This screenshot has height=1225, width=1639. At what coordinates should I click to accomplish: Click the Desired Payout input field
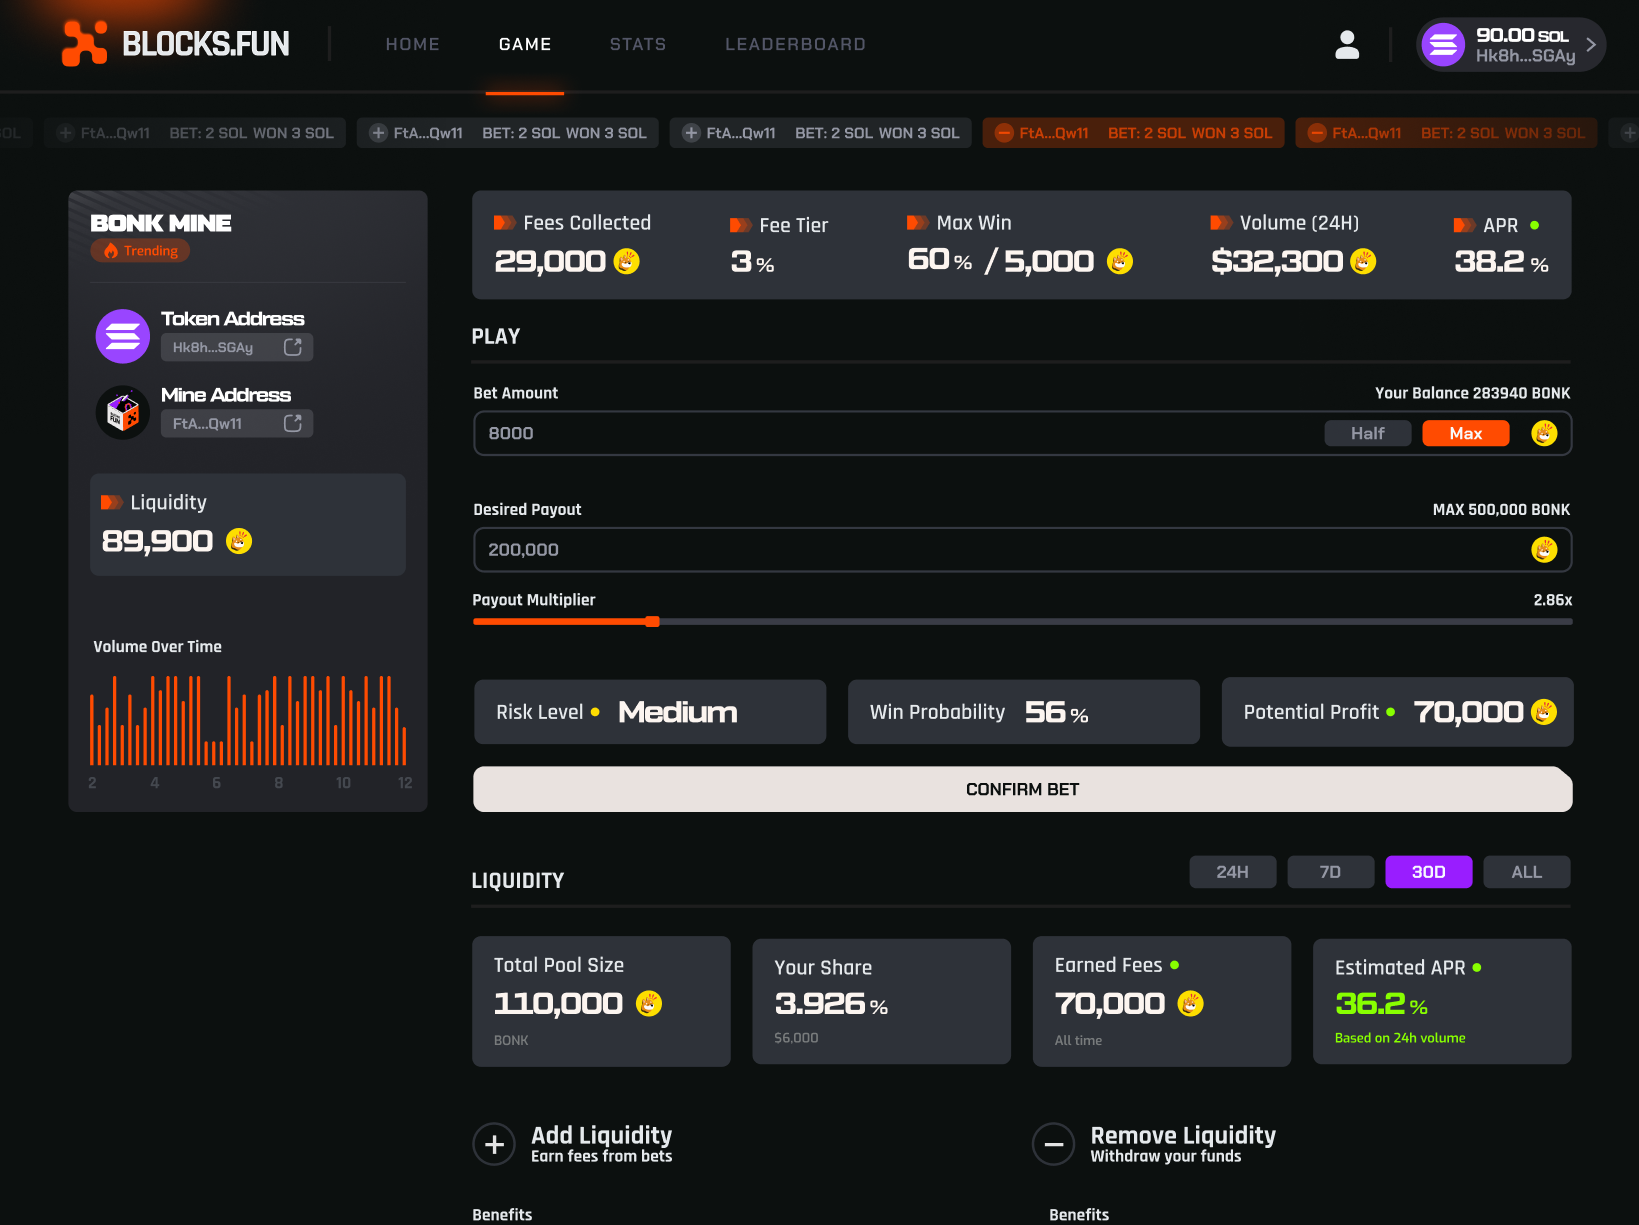(x=900, y=549)
